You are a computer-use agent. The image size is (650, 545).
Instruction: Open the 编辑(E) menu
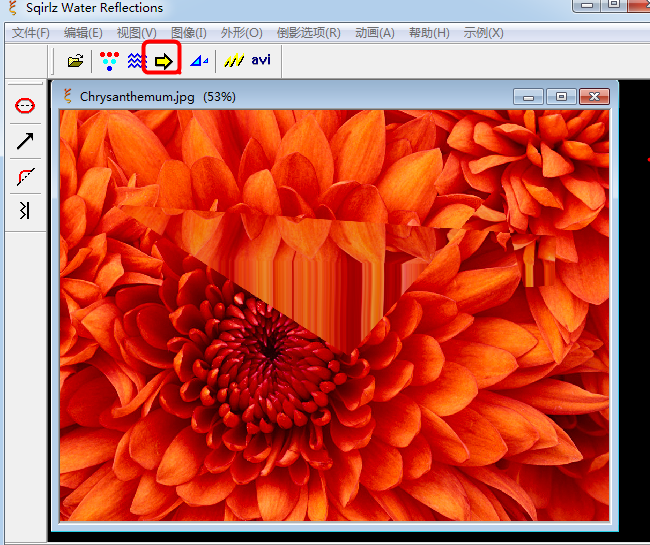coord(83,33)
